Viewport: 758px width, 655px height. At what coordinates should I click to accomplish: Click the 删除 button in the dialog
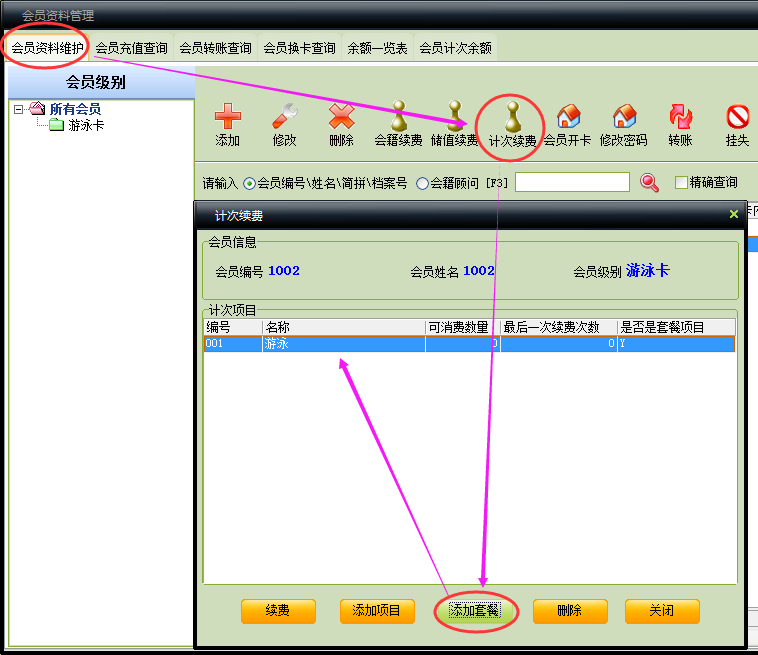pos(570,611)
